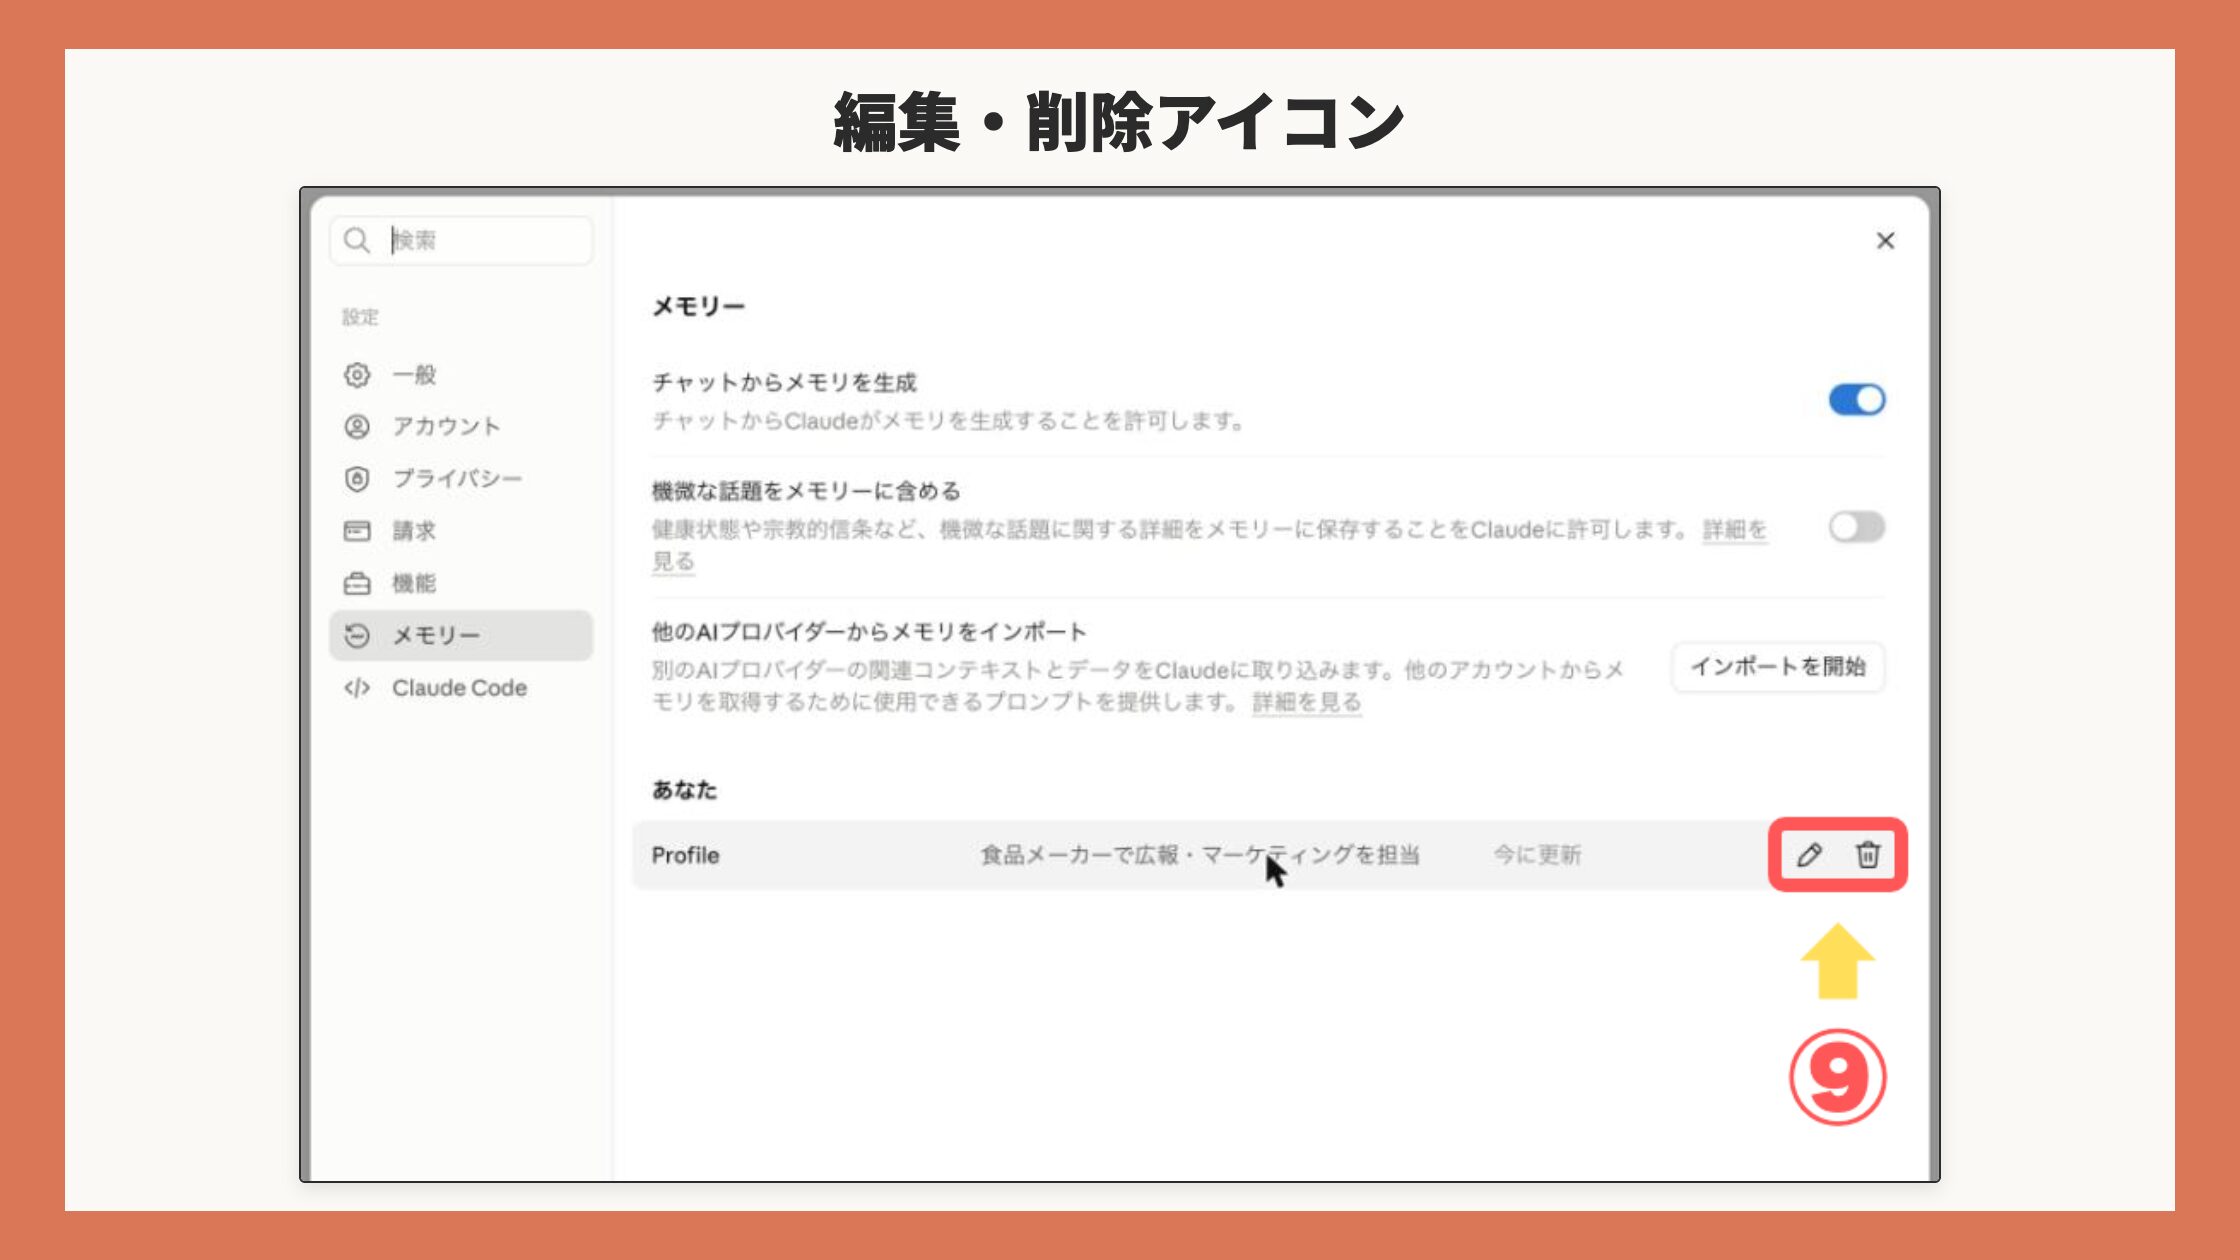2240x1260 pixels.
Task: Click the history icon beside メモリー
Action: coord(357,635)
